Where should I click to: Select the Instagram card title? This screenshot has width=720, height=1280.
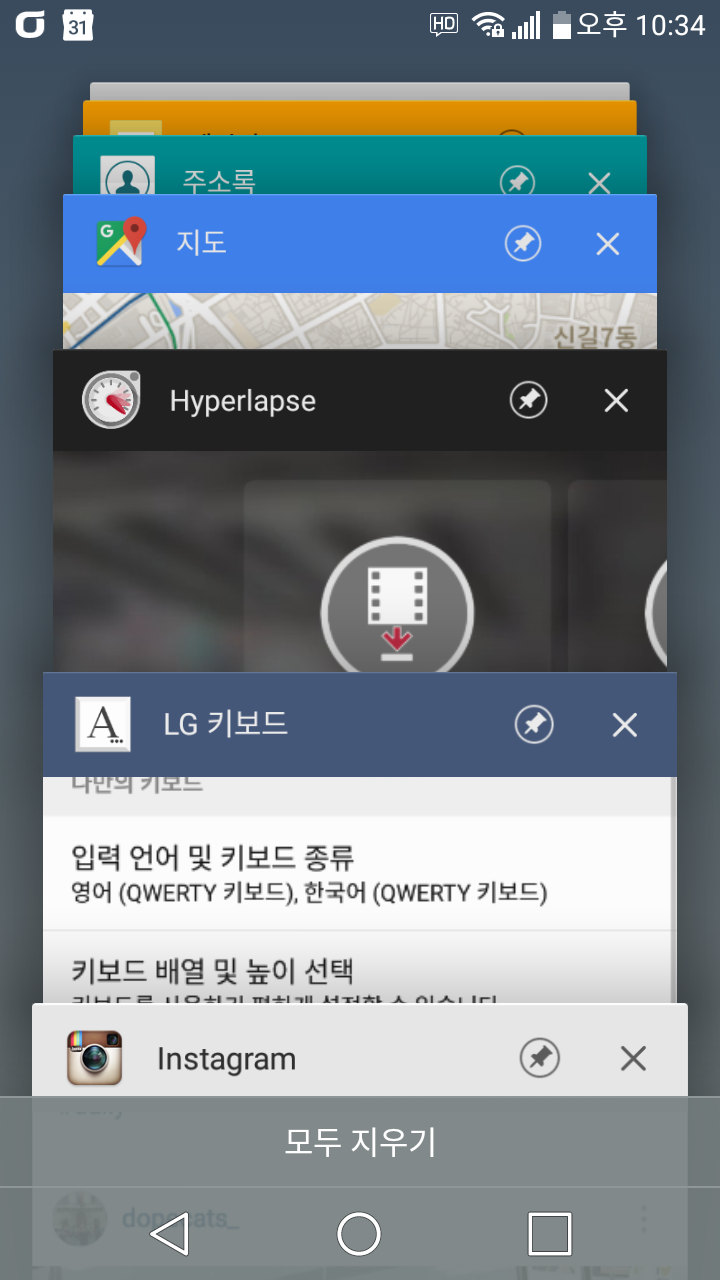point(226,1059)
